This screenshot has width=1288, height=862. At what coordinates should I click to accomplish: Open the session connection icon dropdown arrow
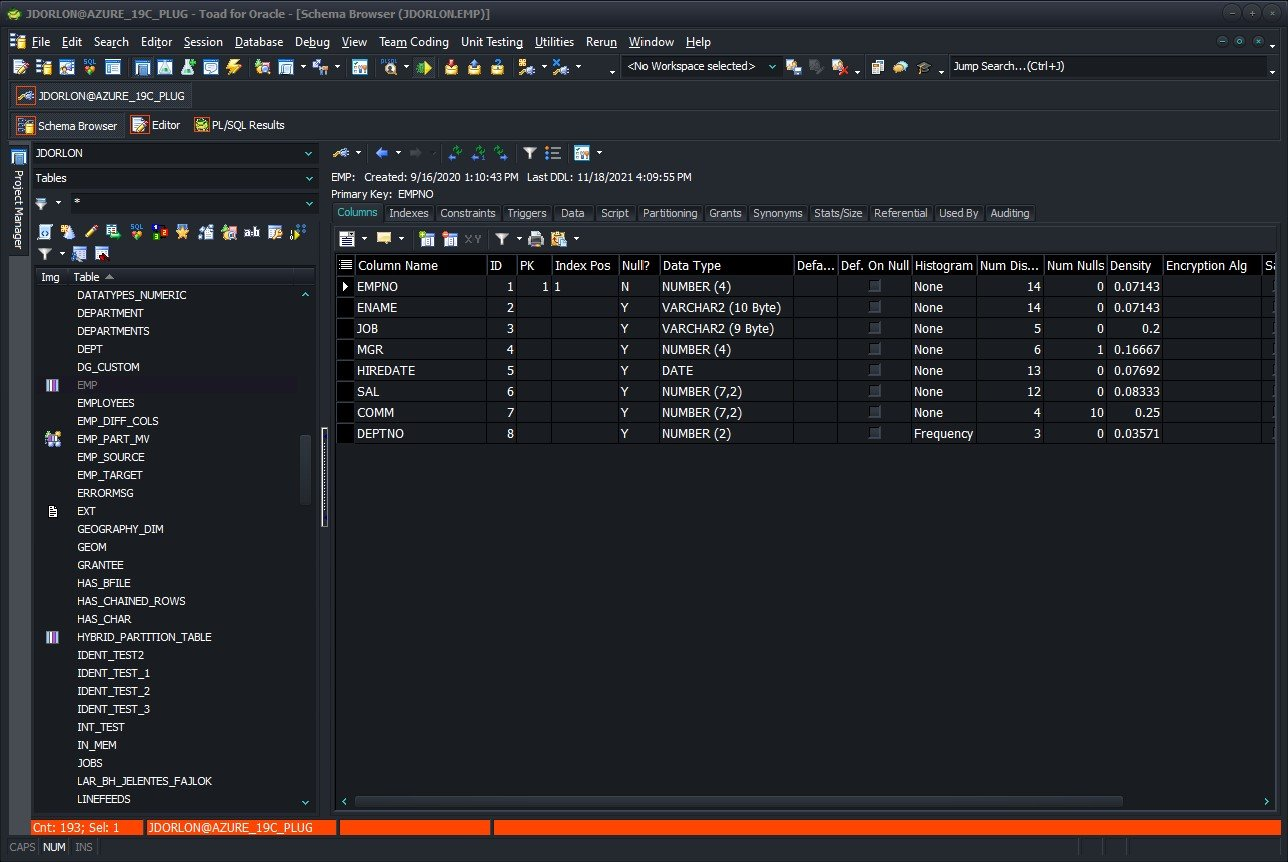[358, 153]
